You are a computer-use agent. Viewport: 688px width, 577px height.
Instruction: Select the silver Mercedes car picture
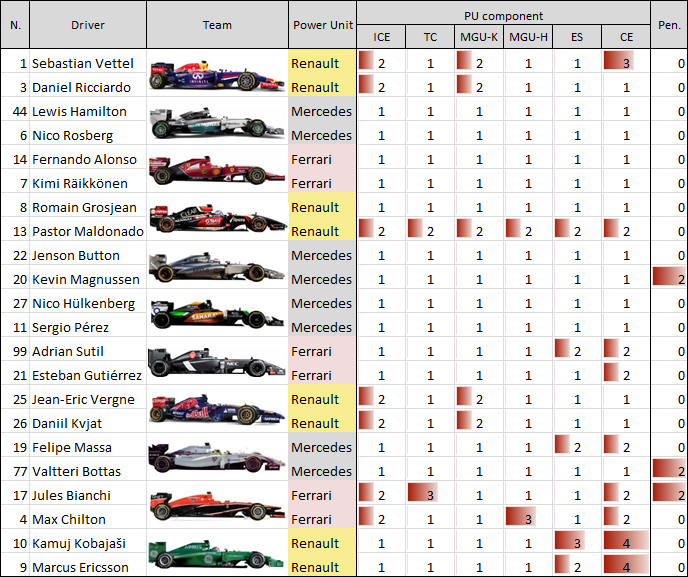pos(217,123)
